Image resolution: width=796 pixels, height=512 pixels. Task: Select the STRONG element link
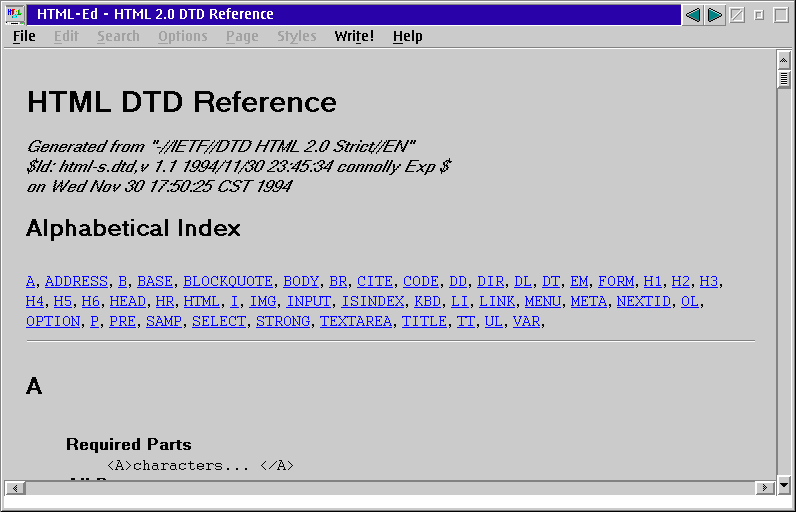coord(283,322)
